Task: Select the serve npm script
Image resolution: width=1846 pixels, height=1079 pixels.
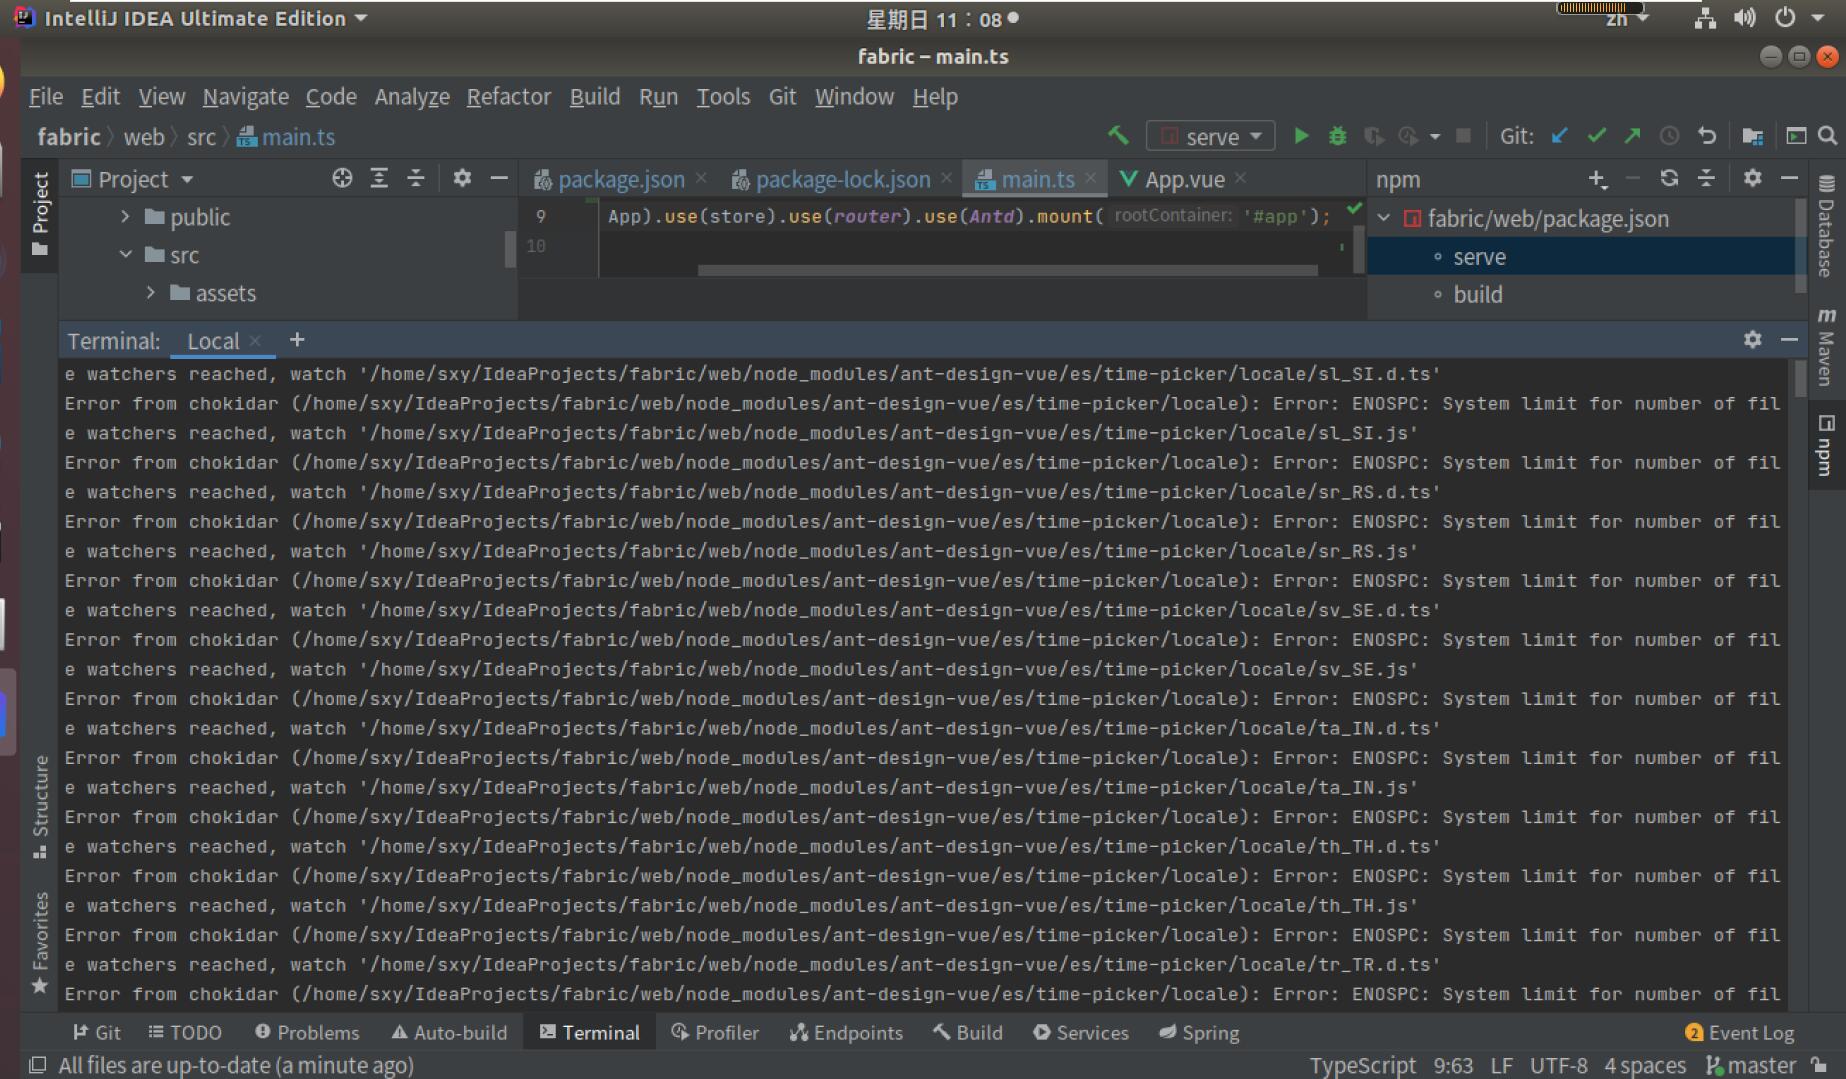Action: click(x=1585, y=257)
